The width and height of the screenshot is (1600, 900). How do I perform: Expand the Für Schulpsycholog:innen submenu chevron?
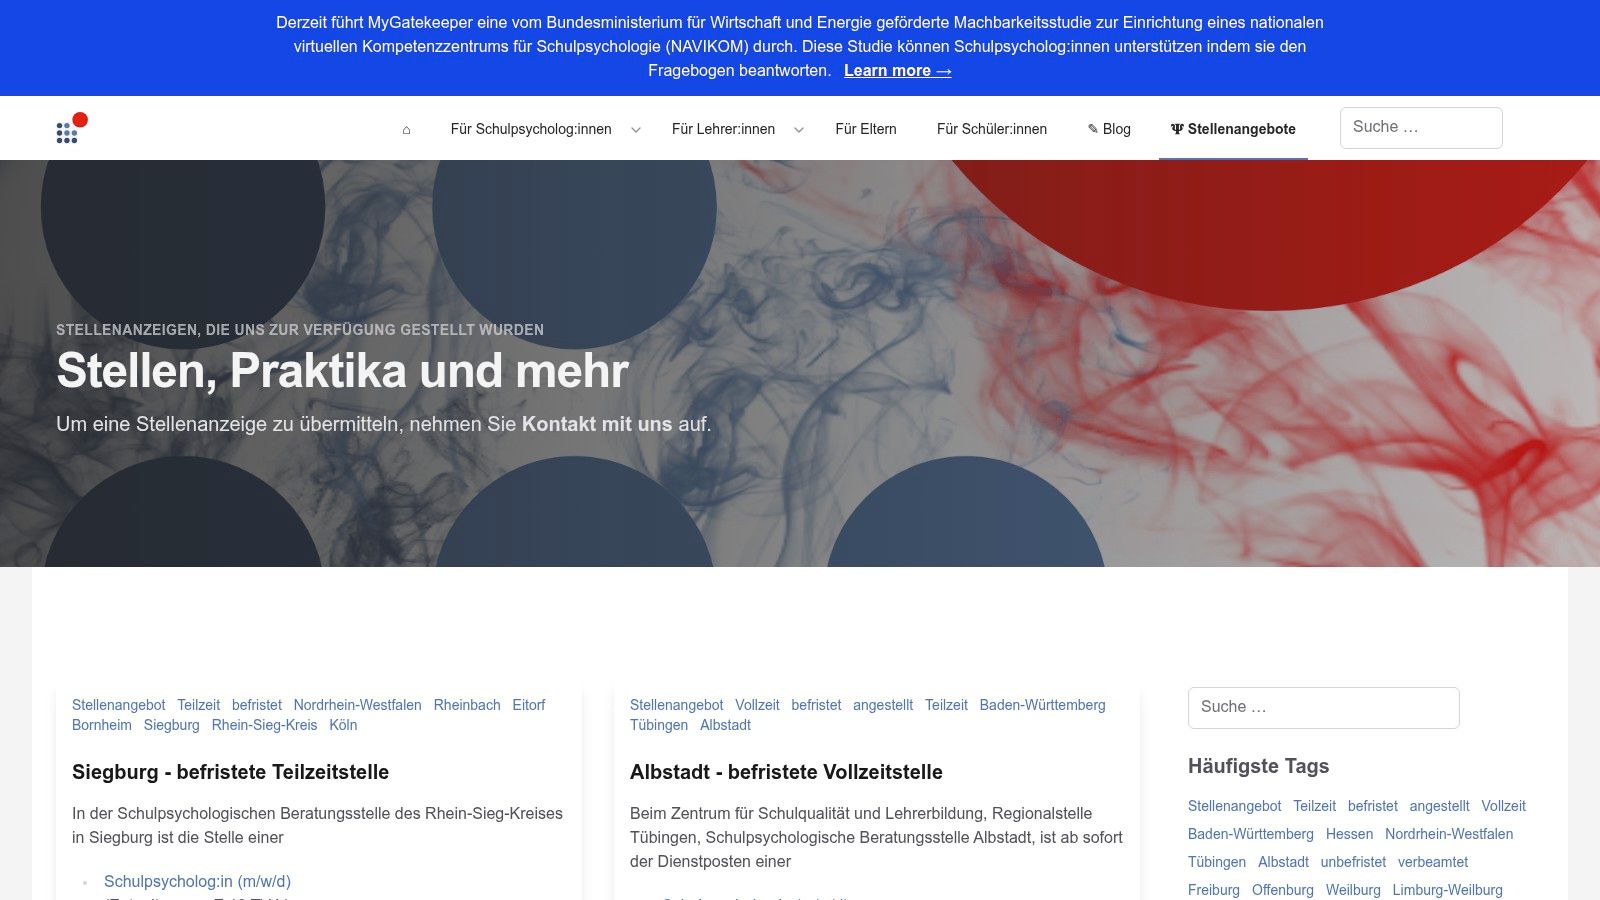coord(636,129)
